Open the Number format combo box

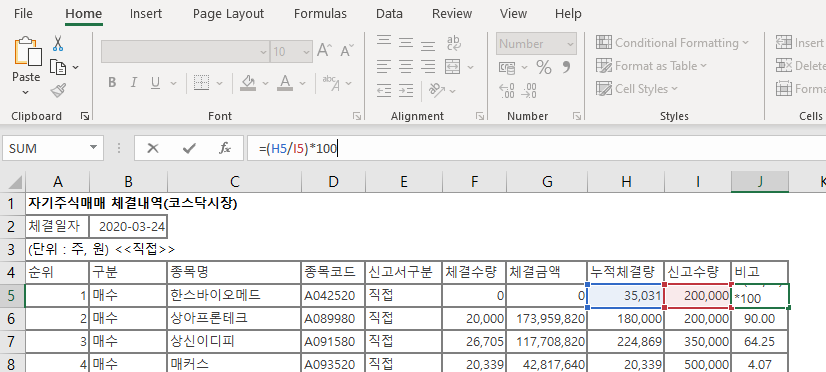(x=536, y=44)
